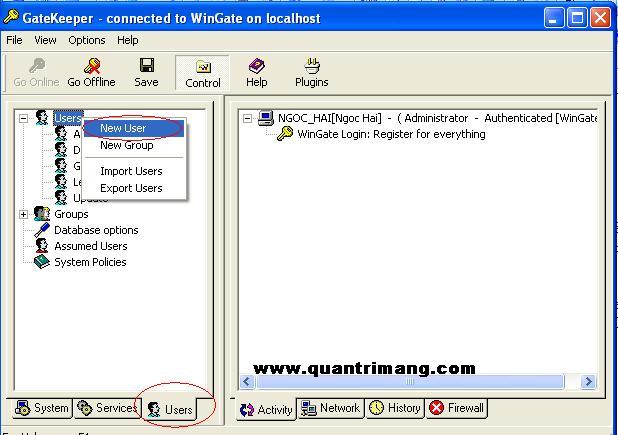Collapse the Users tree node
This screenshot has width=618, height=435.
pos(24,118)
